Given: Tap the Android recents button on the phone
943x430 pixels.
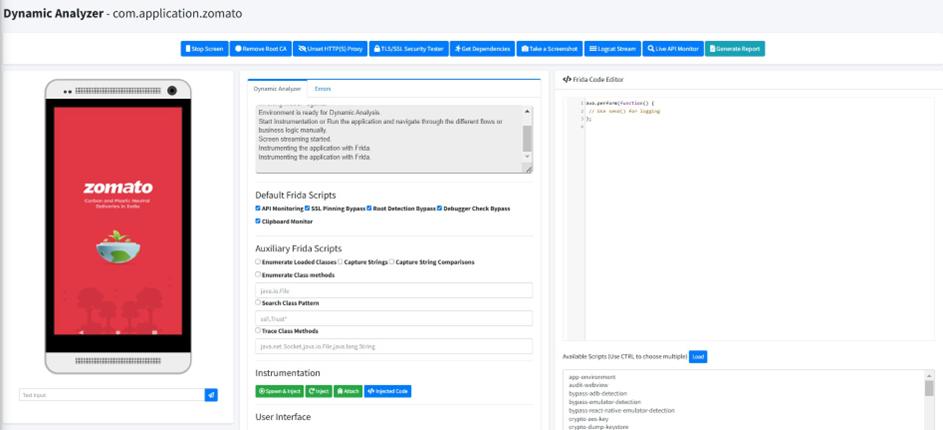Looking at the screenshot, I should tap(155, 332).
